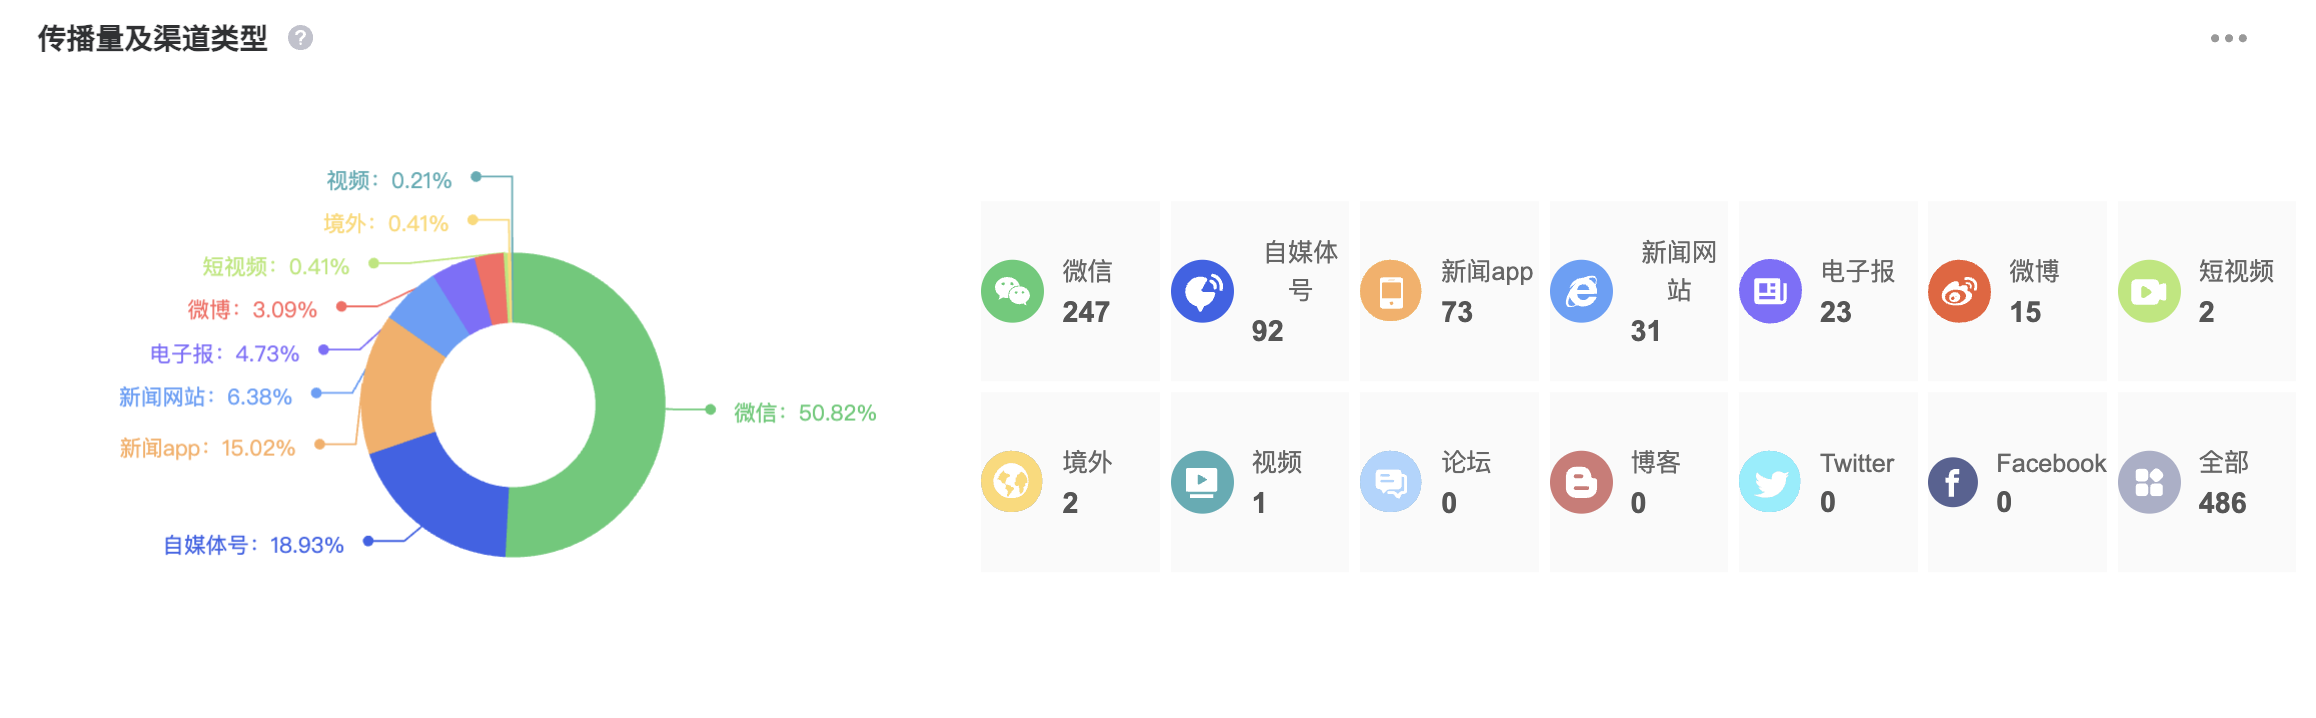Click the green short video (短视频) icon
Image resolution: width=2316 pixels, height=718 pixels.
[2149, 291]
